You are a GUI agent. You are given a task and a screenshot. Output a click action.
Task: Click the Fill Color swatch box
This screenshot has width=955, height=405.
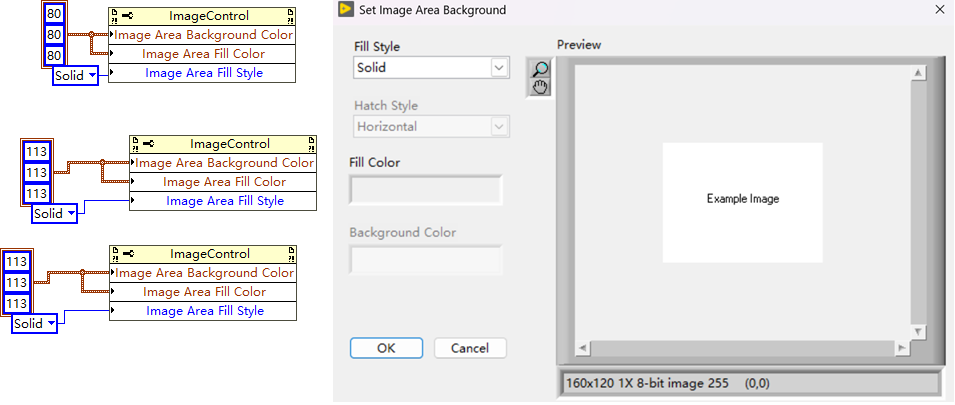425,190
